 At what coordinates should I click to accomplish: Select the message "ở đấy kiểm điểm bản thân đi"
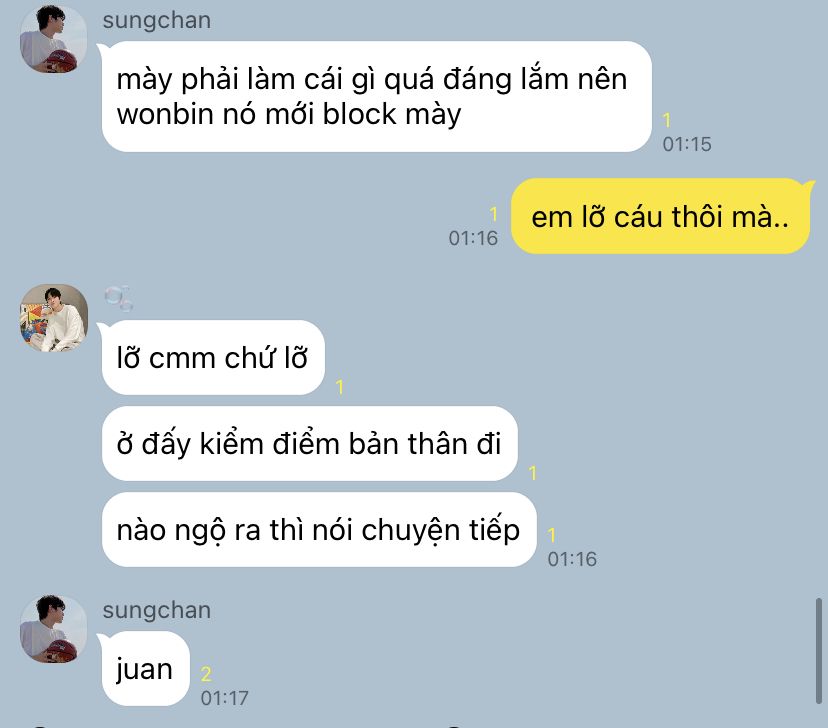[x=309, y=443]
